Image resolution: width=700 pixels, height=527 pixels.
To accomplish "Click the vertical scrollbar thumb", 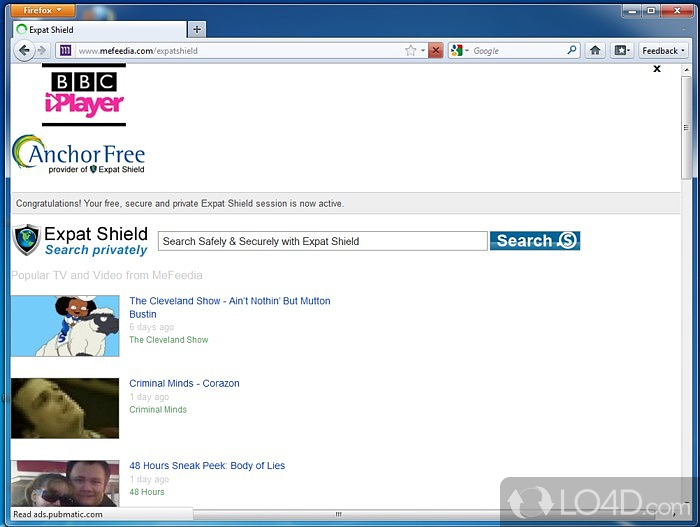I will pos(686,127).
